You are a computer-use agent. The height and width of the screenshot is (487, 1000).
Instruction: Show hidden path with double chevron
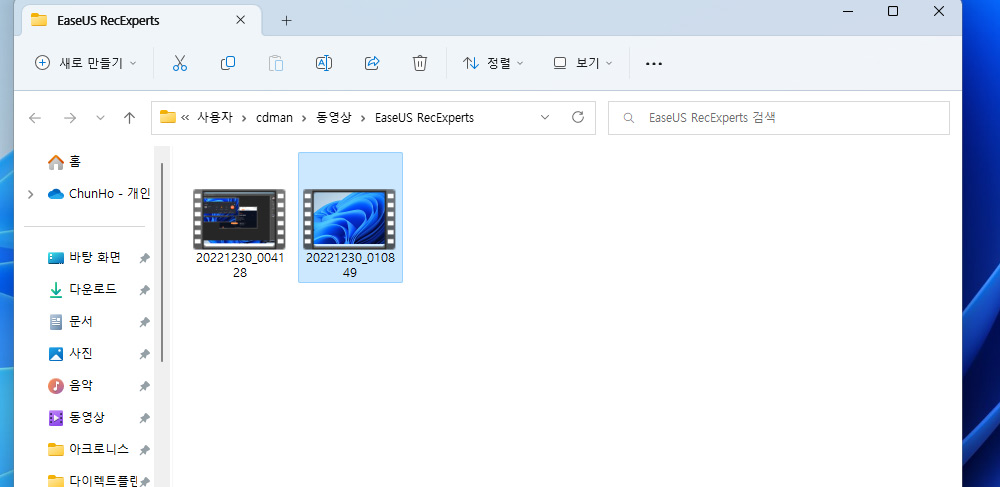(x=186, y=118)
